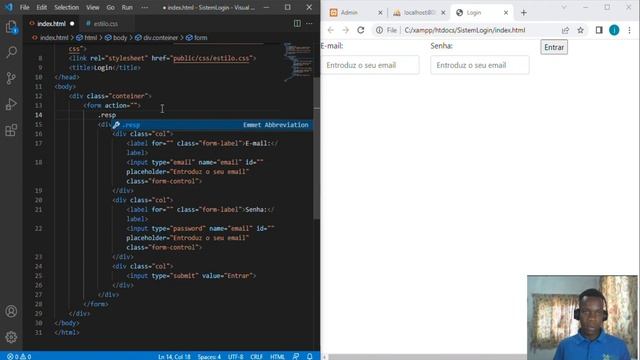Click the feedback icon in the status bar

tap(296, 356)
